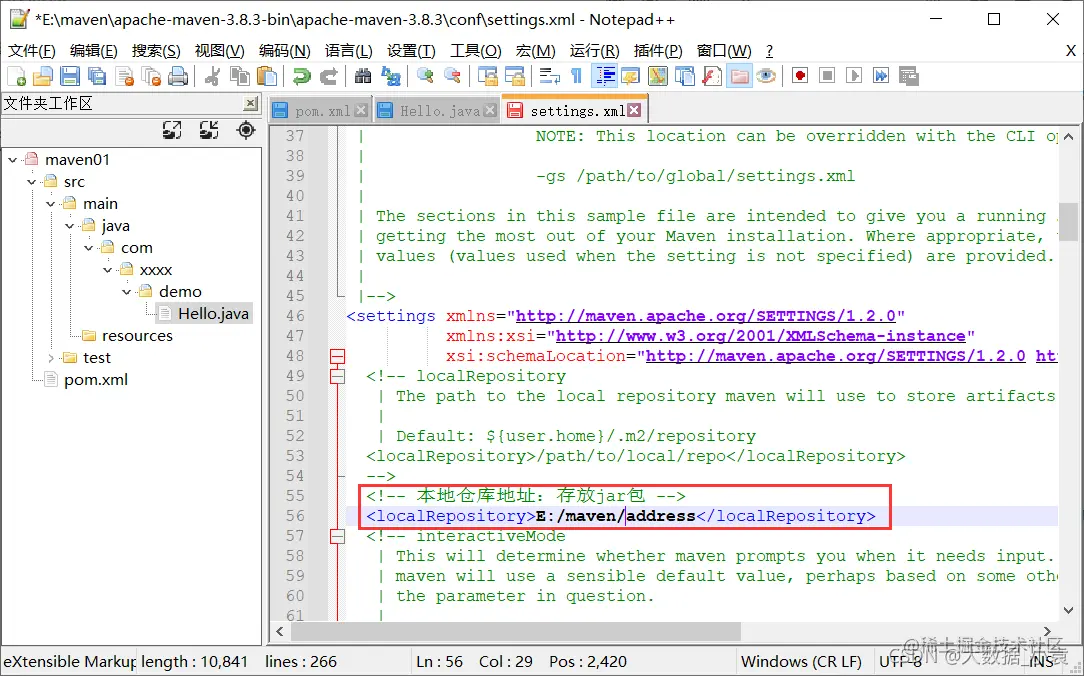The height and width of the screenshot is (676, 1084).
Task: Cut selection with scissors icon
Action: [212, 76]
